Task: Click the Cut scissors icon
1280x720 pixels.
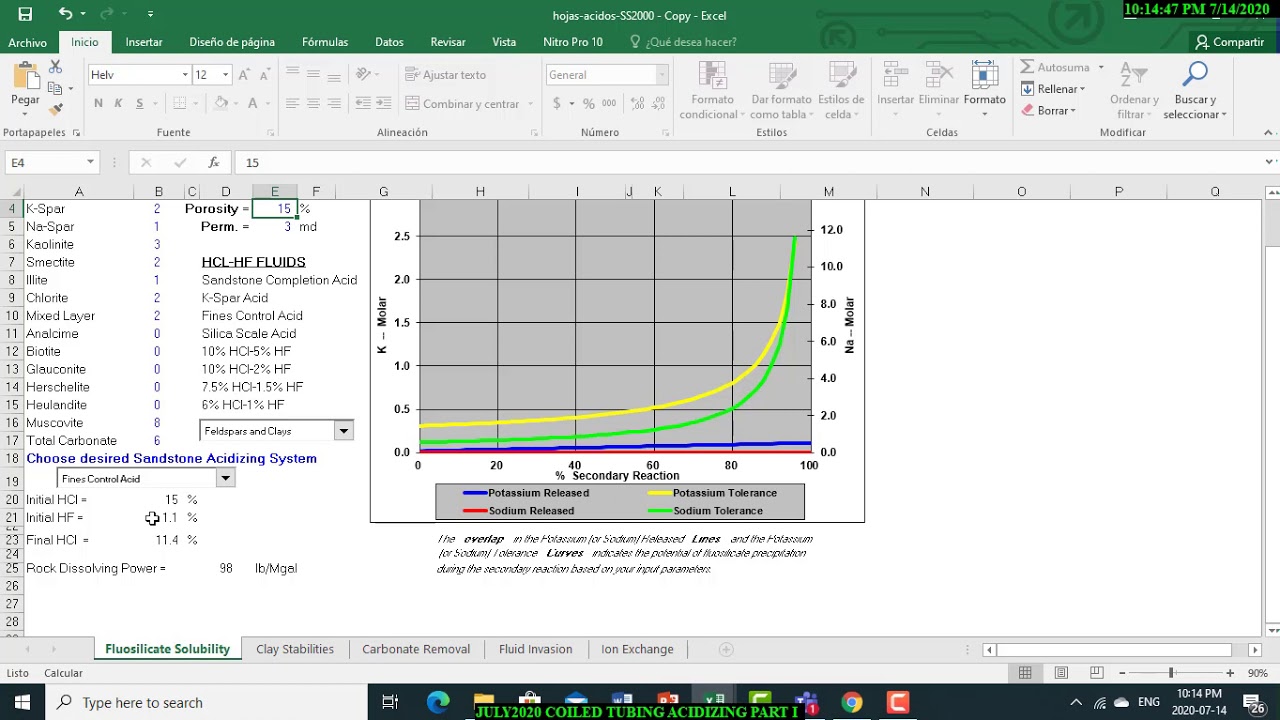Action: point(55,66)
